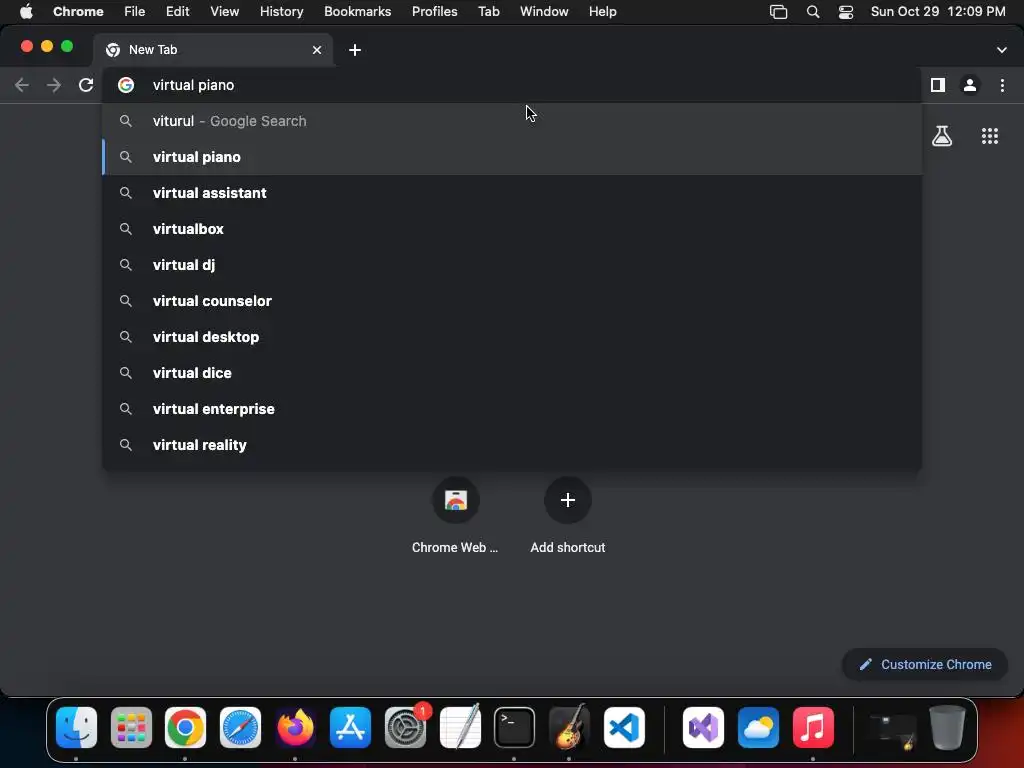Choose the 'virtual reality' suggestion
Viewport: 1024px width, 768px height.
[x=512, y=444]
